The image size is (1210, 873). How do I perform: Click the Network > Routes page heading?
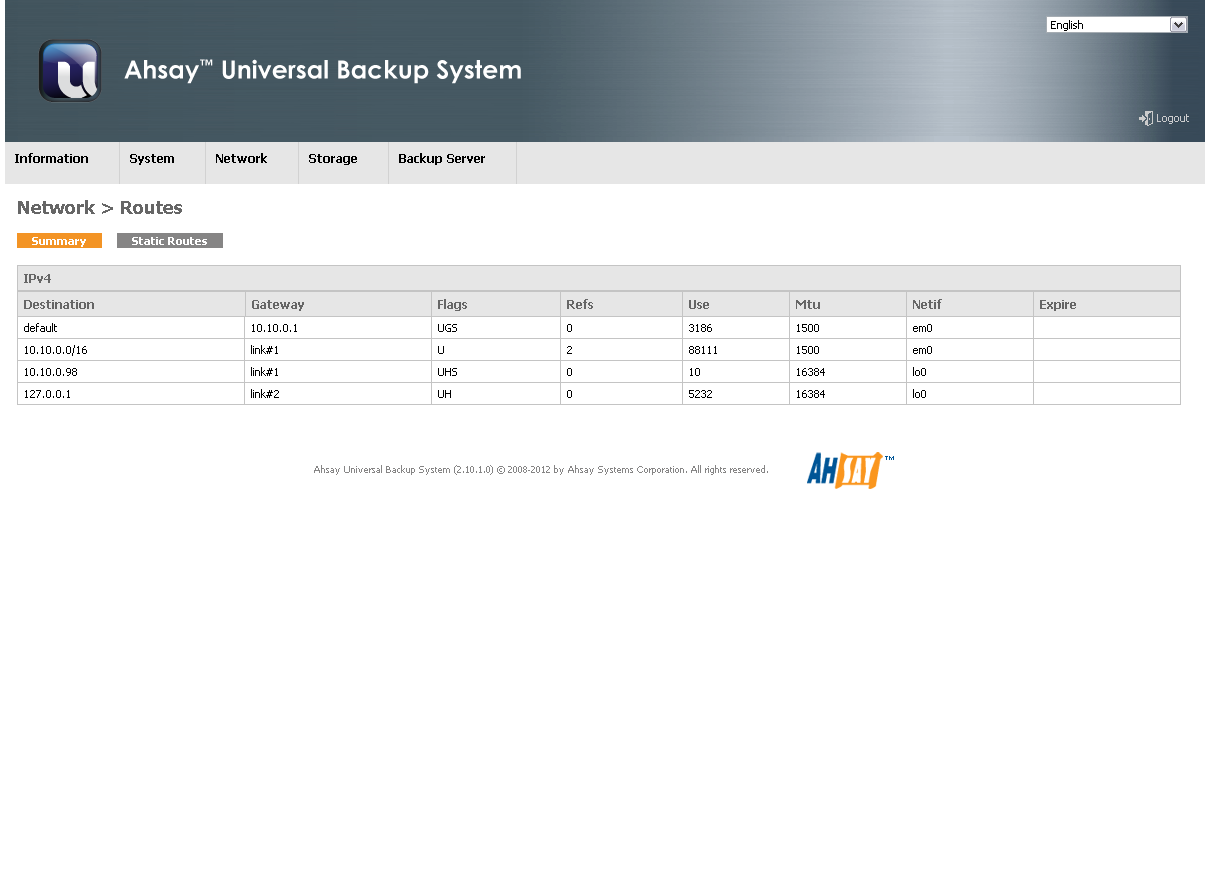coord(100,208)
